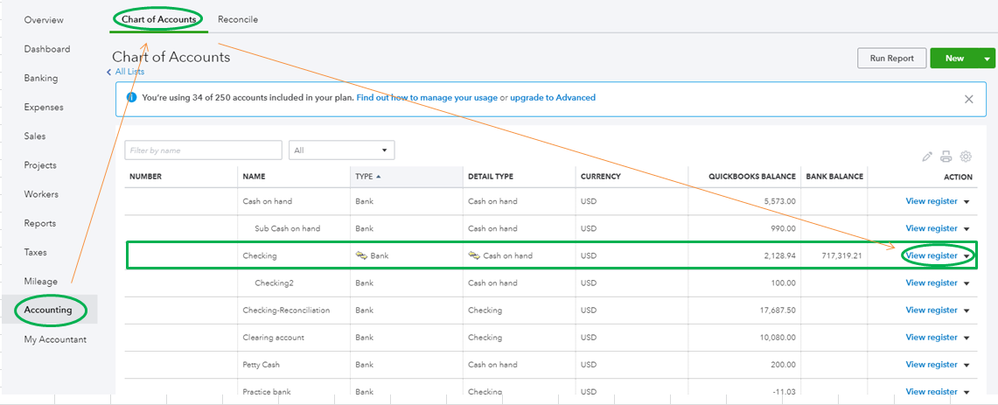
Task: Click the Checking-Reconciliation account name
Action: (x=286, y=311)
